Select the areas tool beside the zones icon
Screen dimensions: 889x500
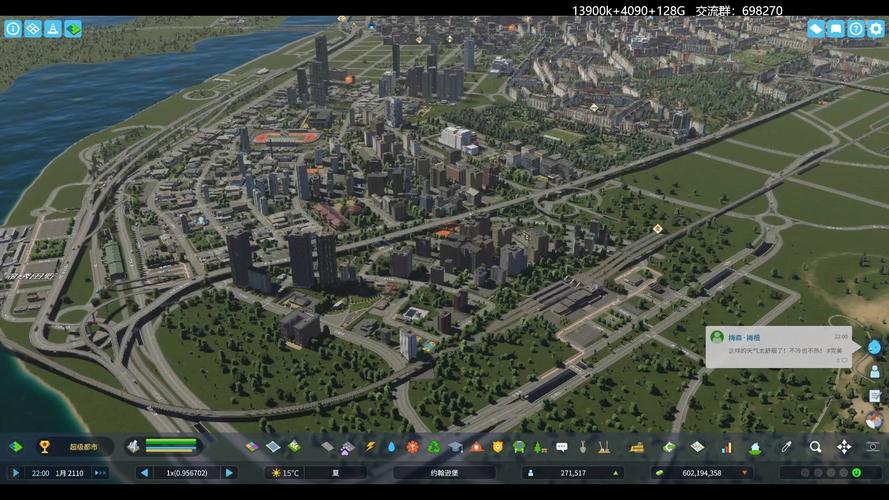coord(273,447)
